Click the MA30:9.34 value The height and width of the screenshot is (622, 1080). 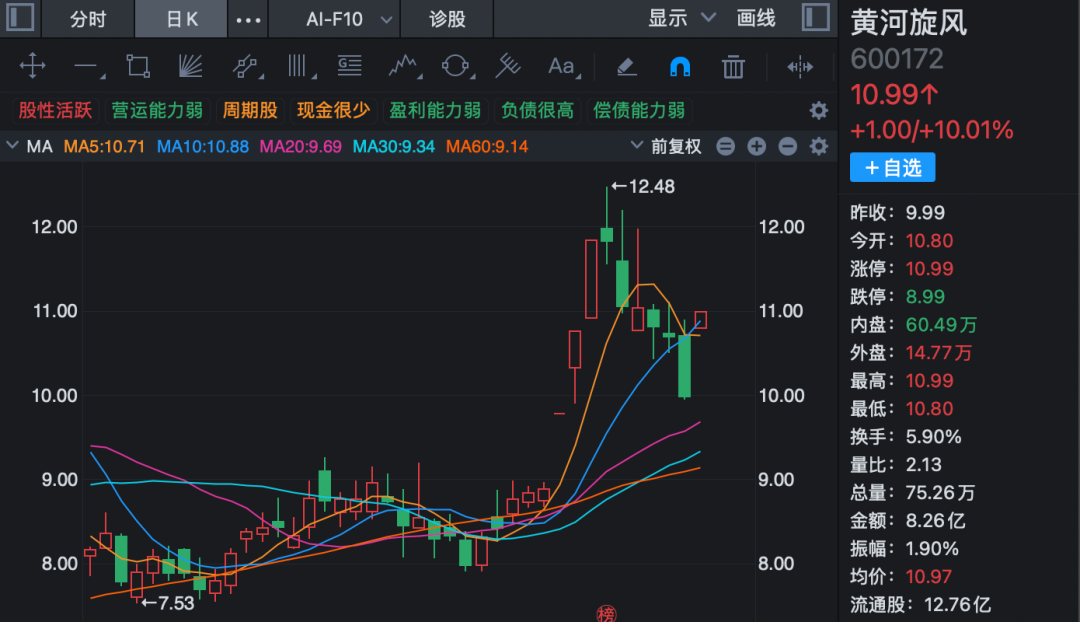click(393, 146)
